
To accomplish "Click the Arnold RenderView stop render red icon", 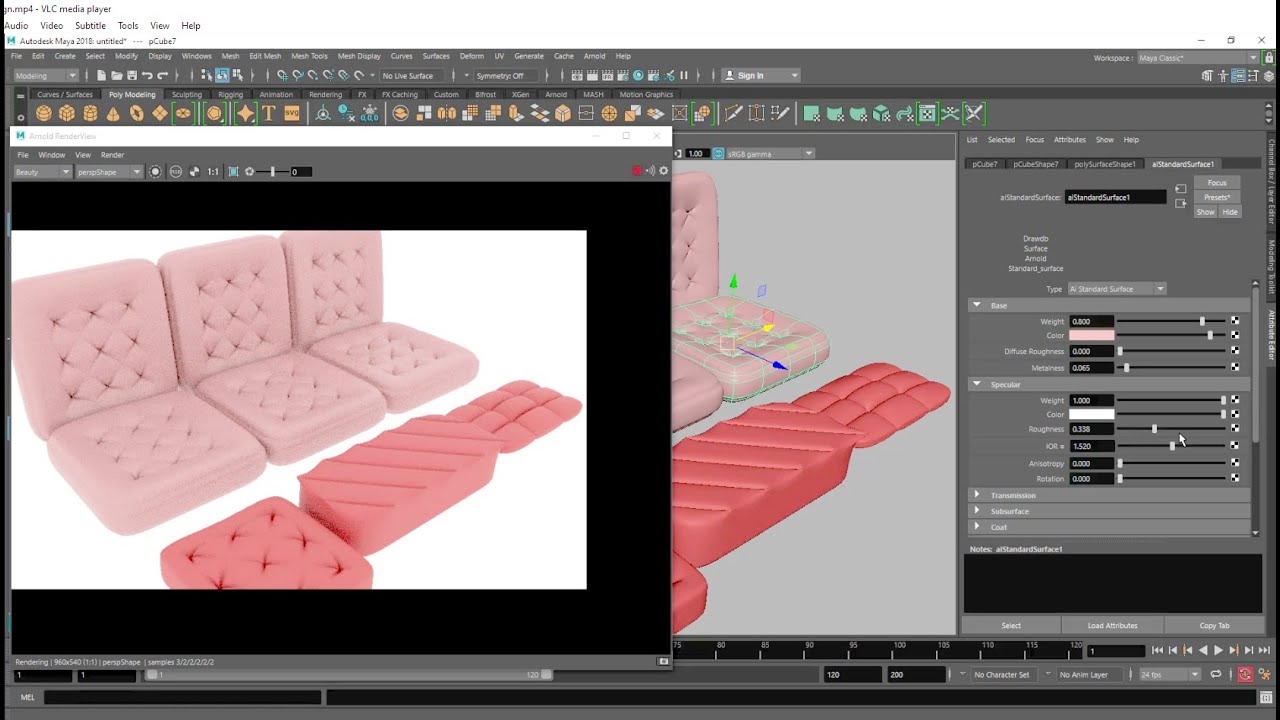I will (x=636, y=171).
